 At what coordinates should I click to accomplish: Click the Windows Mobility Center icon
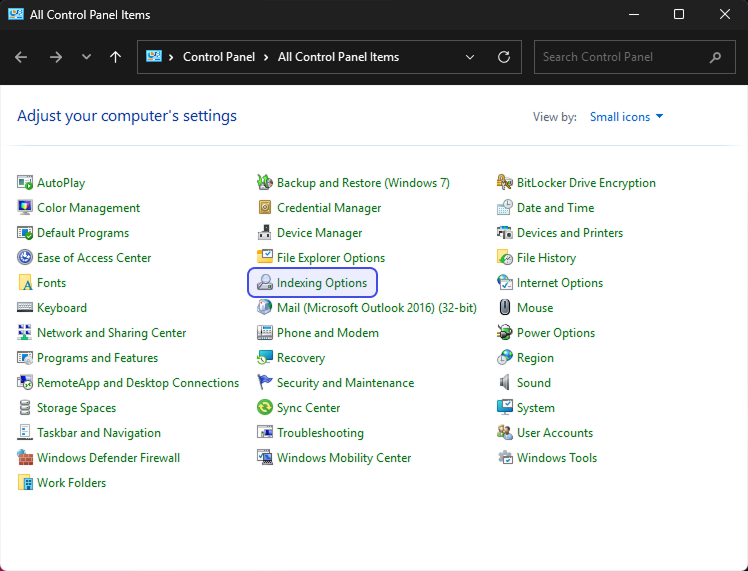[x=265, y=457]
